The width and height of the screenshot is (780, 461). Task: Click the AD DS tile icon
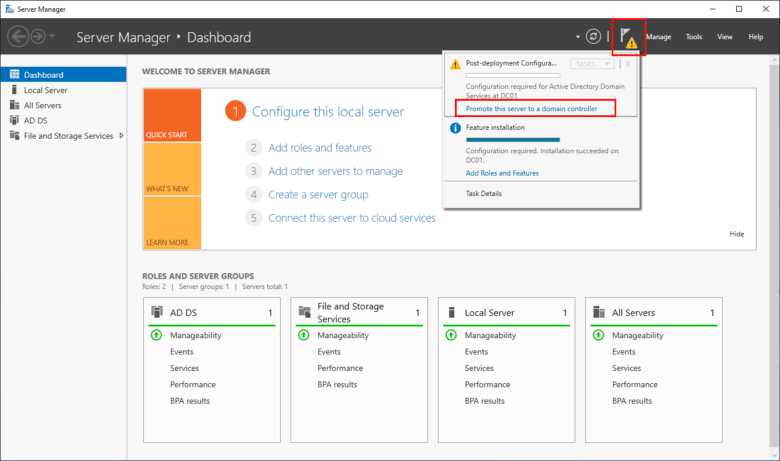click(x=157, y=312)
